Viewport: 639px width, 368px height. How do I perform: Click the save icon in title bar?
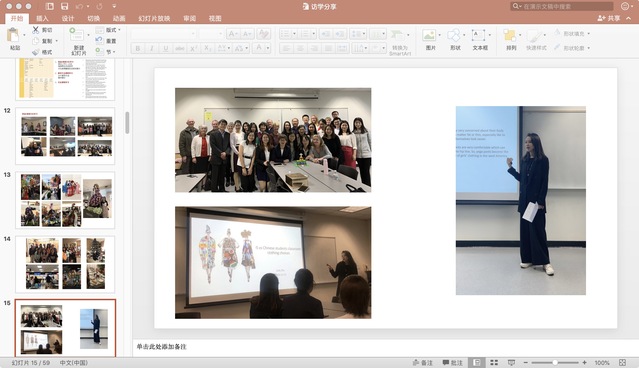(64, 6)
